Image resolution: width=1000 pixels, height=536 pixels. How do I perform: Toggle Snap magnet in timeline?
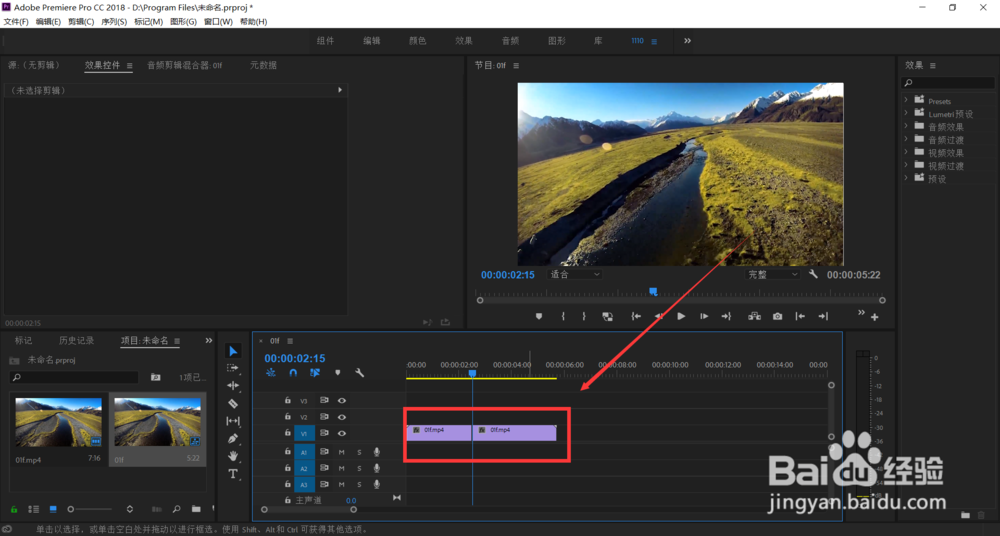[293, 373]
